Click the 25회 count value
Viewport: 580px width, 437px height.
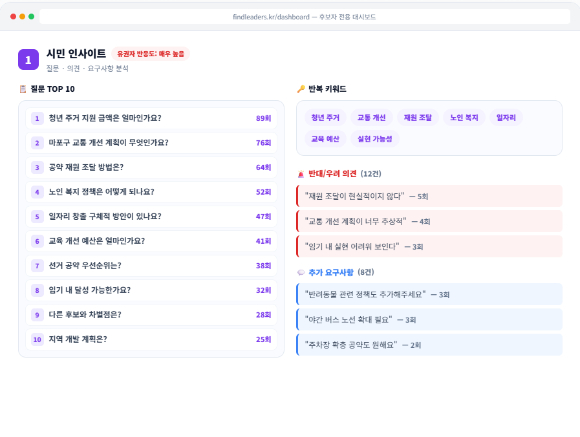[x=263, y=339]
